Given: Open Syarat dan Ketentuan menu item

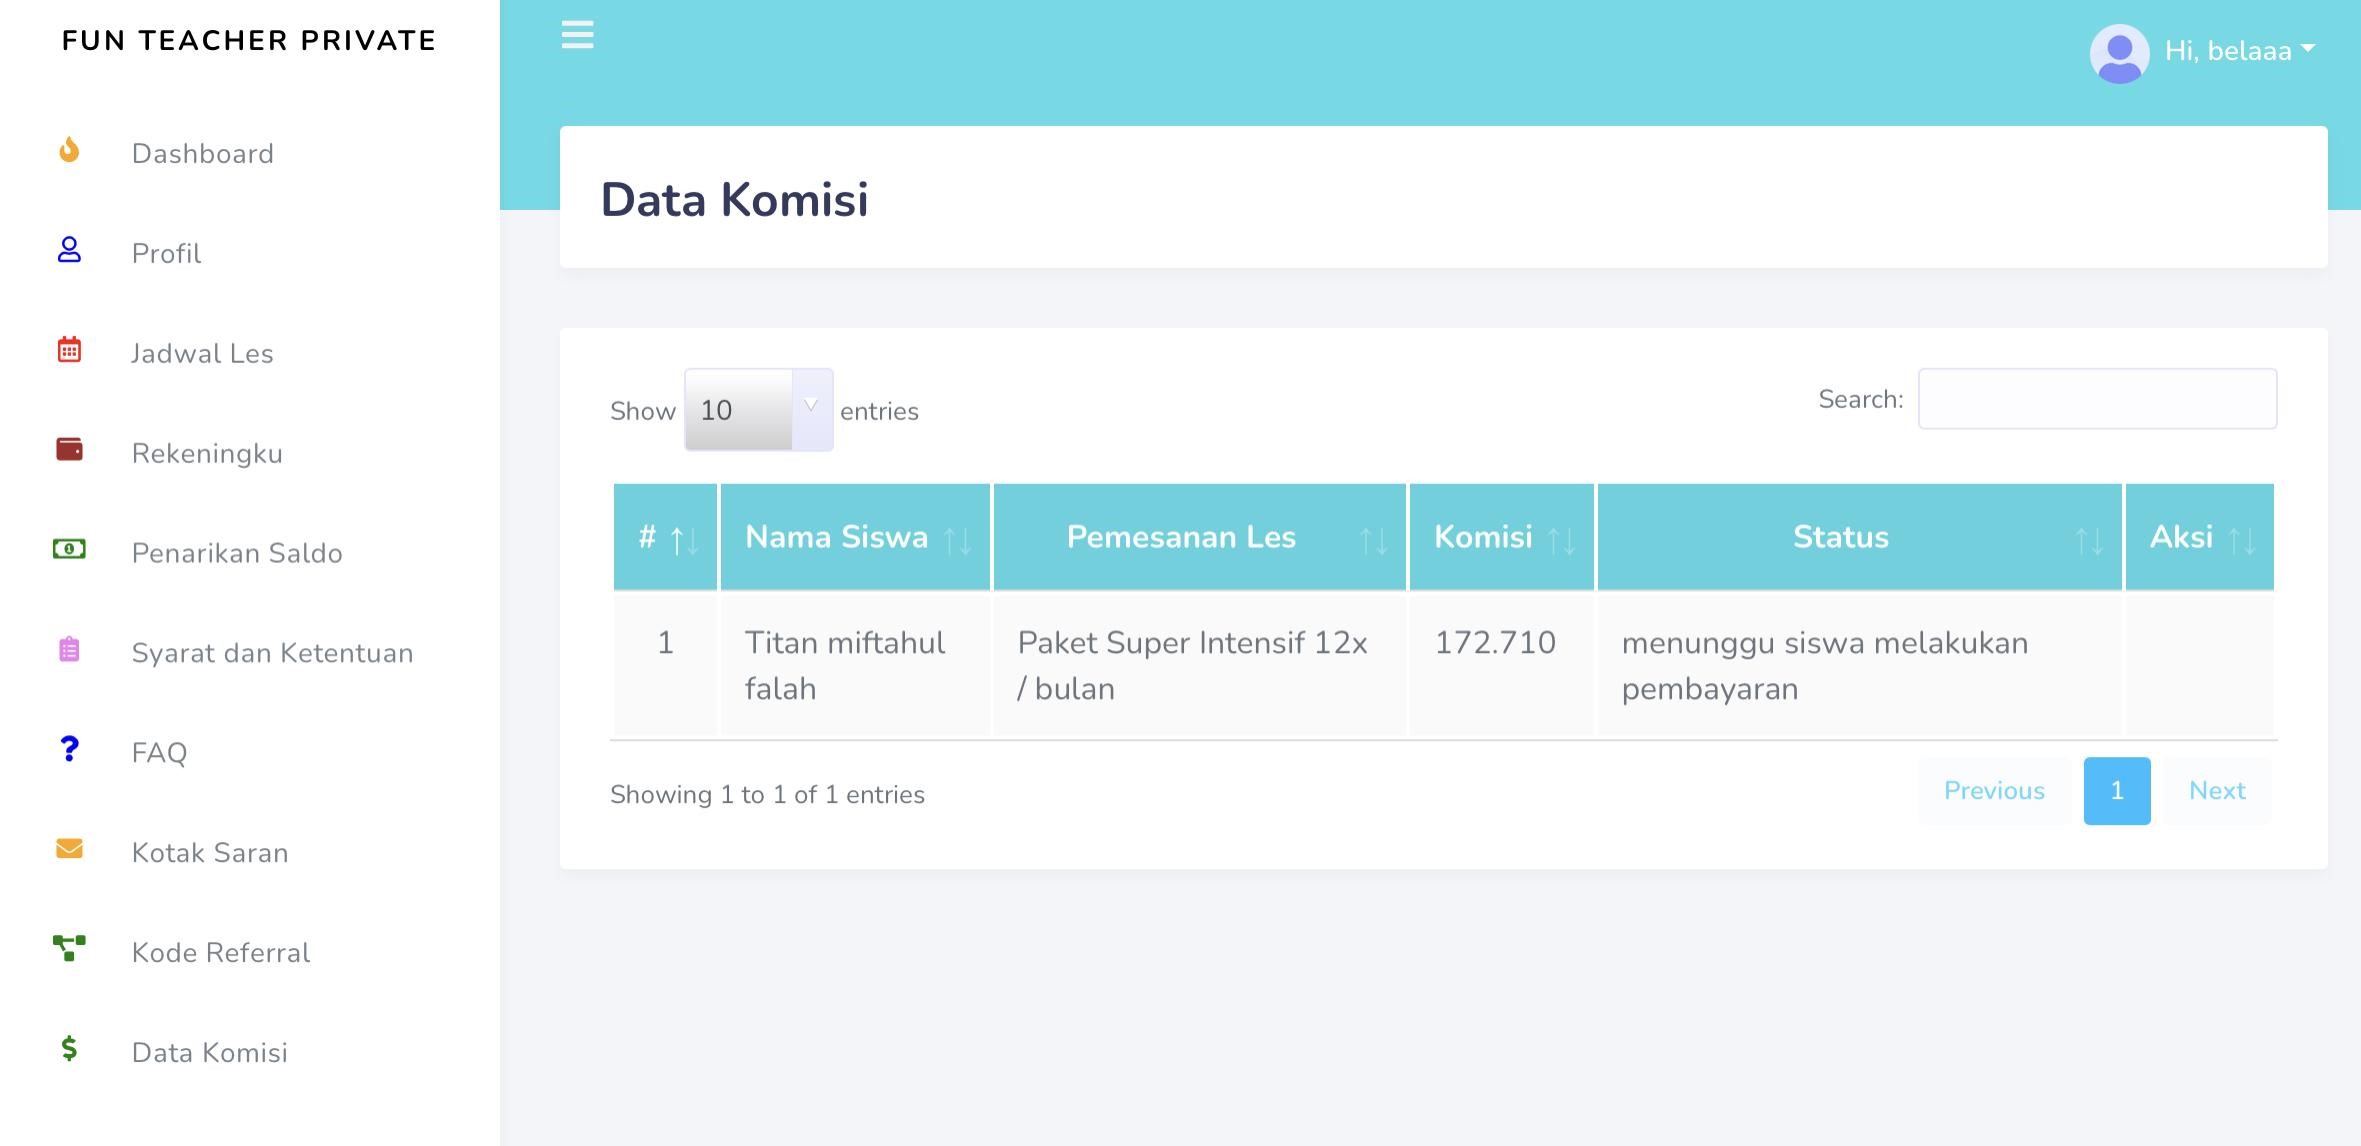Looking at the screenshot, I should [272, 653].
